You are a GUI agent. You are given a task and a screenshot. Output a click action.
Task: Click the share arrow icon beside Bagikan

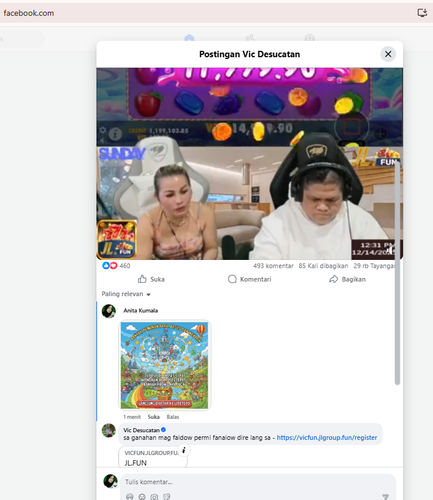coord(333,279)
